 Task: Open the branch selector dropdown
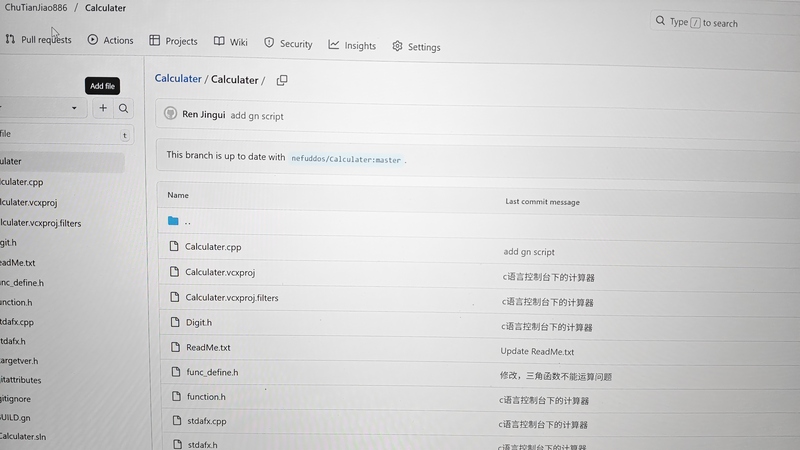click(x=41, y=108)
